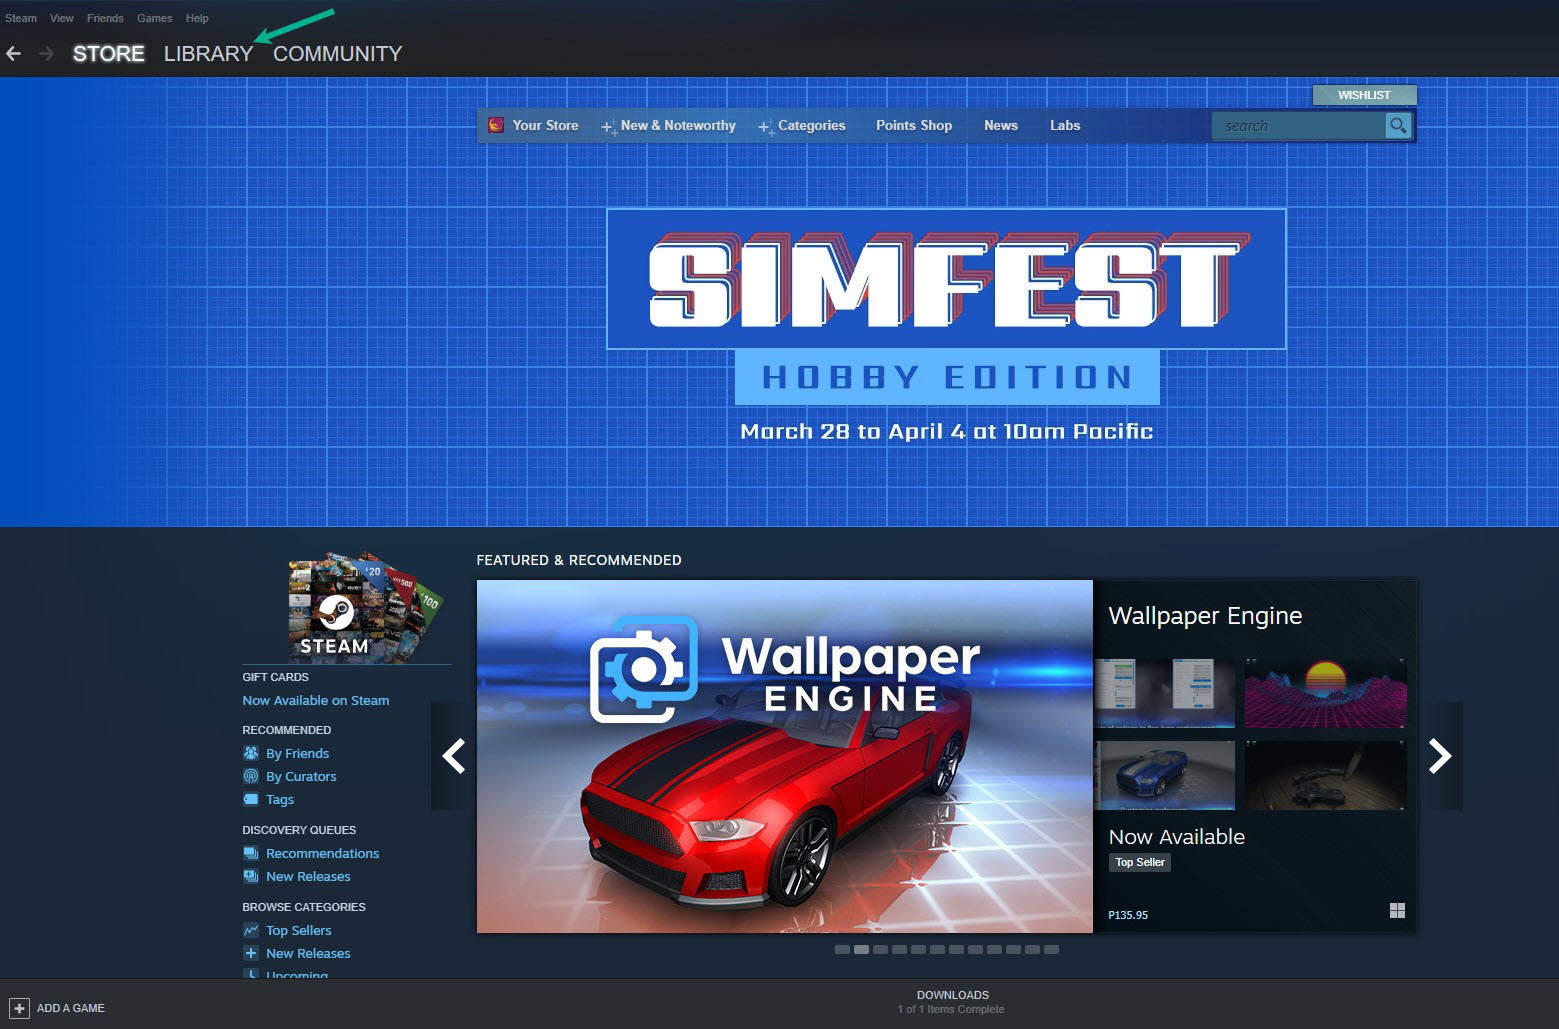Click the Top Sellers chart icon
The height and width of the screenshot is (1029, 1559).
tap(251, 930)
